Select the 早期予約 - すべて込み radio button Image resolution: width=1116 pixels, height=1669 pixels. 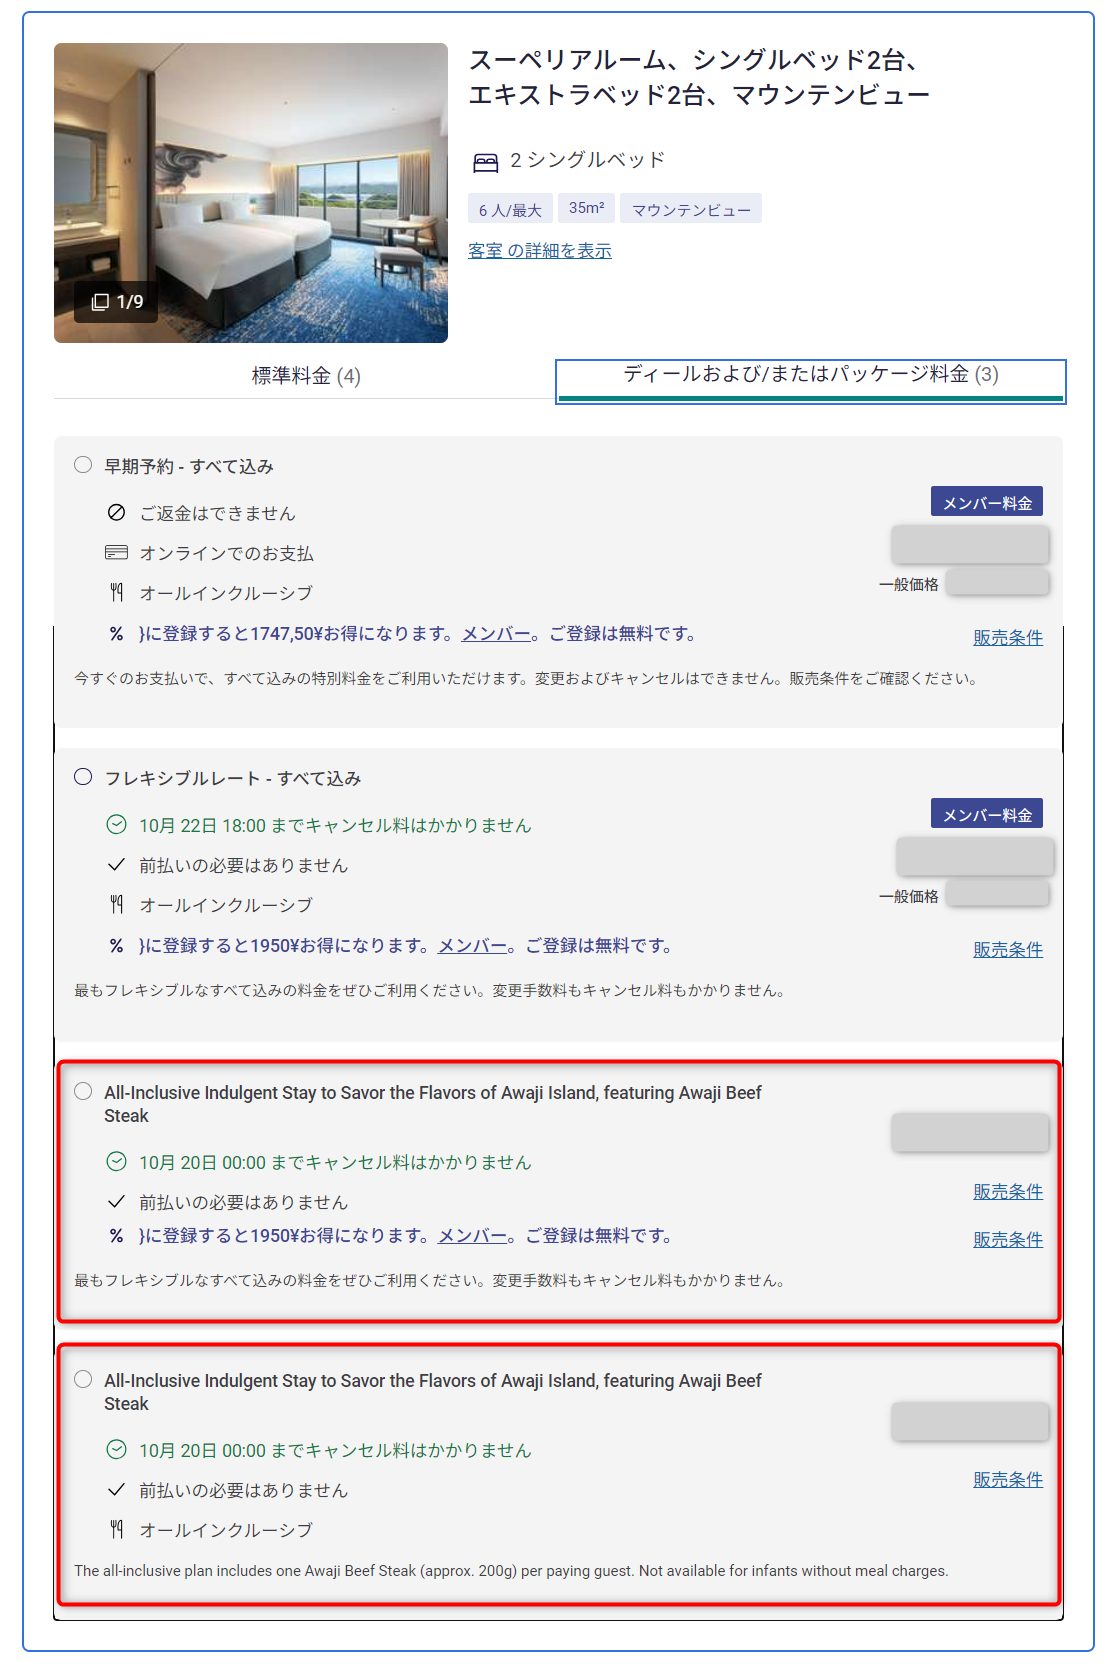point(83,465)
